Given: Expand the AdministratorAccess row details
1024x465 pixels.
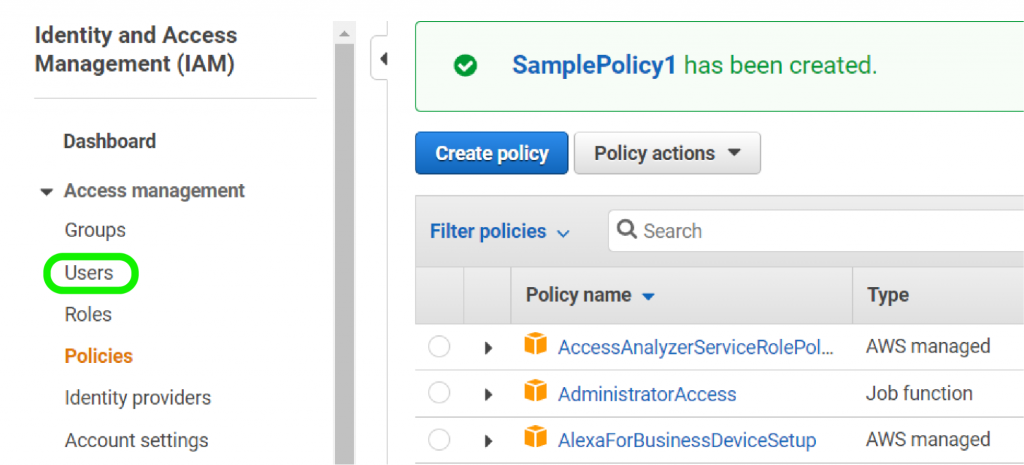Looking at the screenshot, I should [488, 394].
